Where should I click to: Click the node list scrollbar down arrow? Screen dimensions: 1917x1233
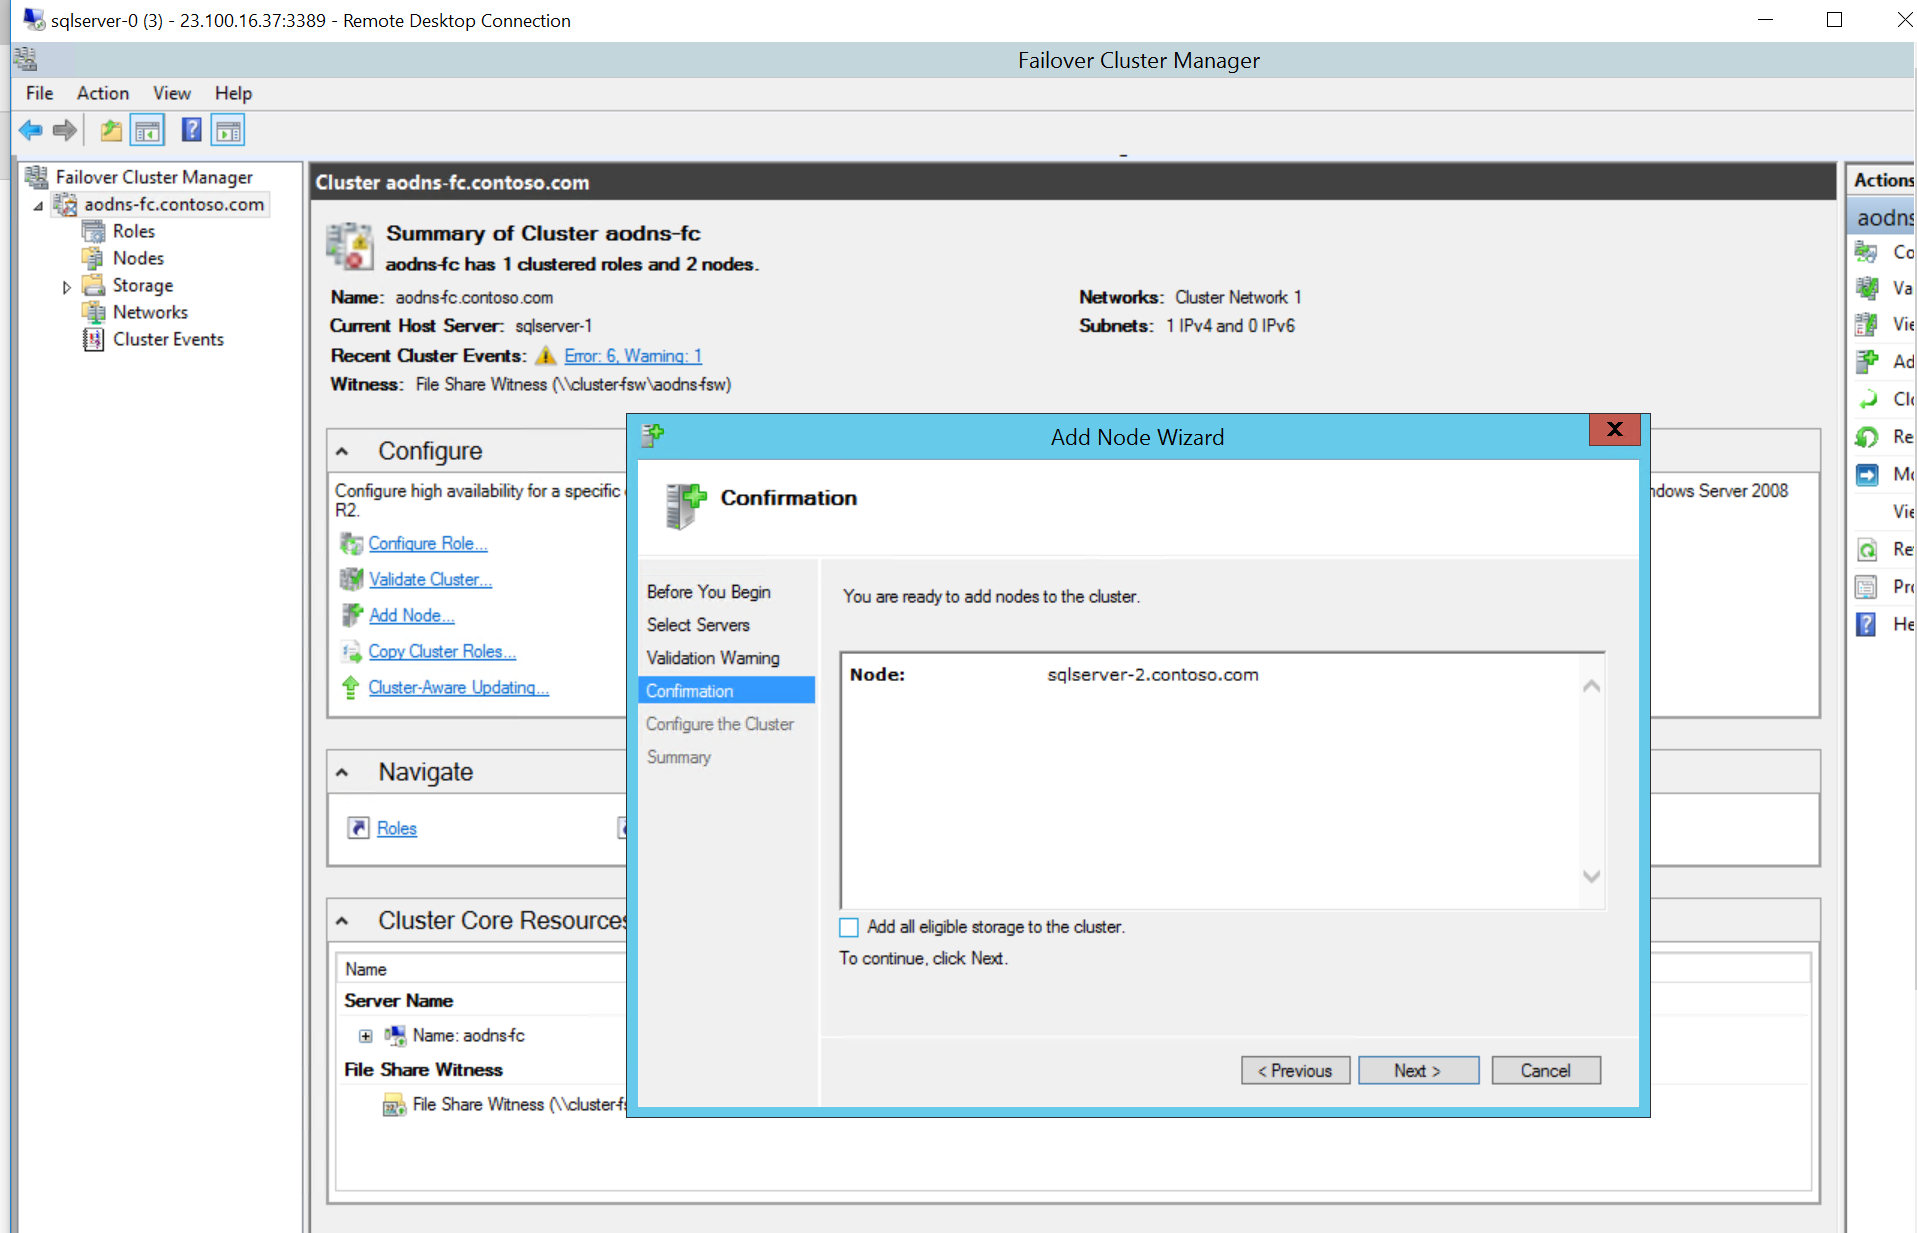(1591, 876)
